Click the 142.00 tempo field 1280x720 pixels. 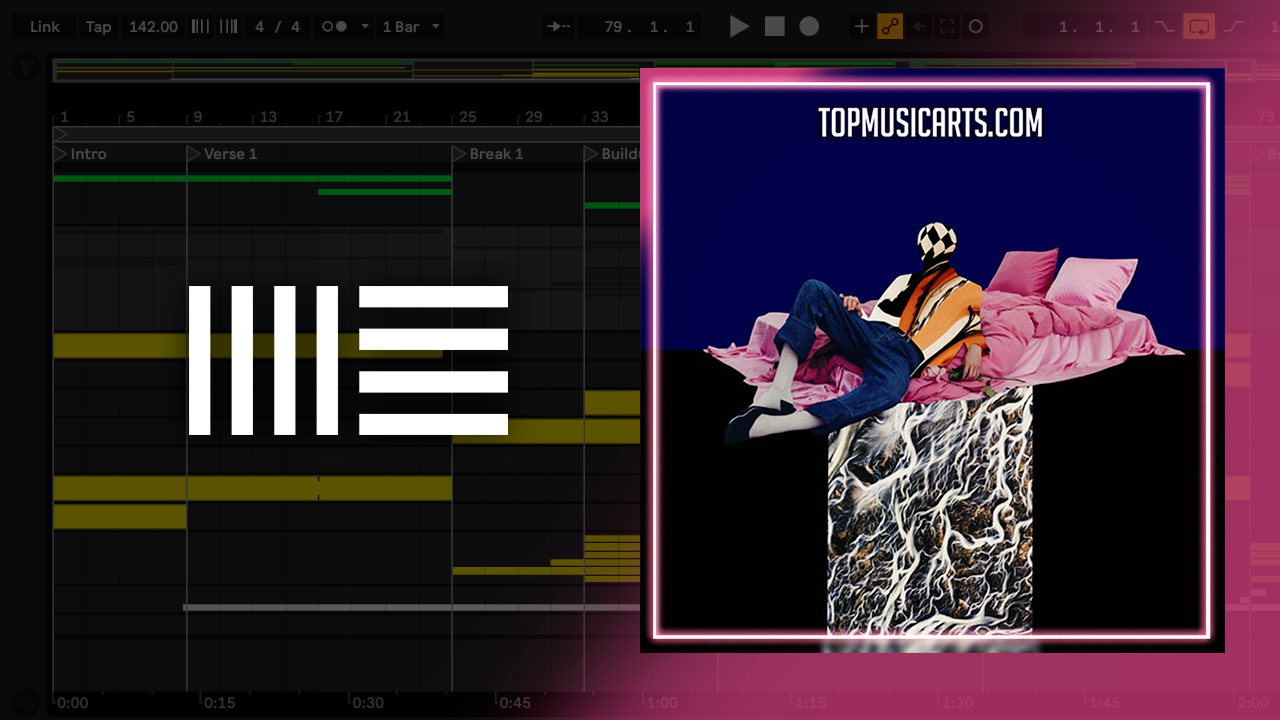pyautogui.click(x=153, y=27)
